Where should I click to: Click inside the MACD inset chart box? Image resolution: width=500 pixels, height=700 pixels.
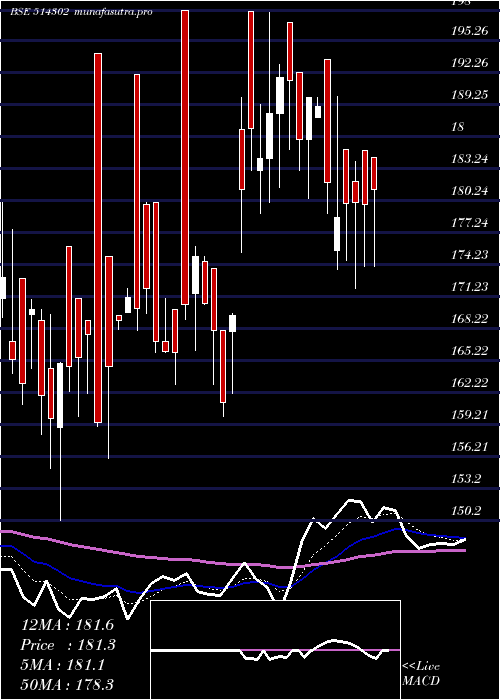pos(275,650)
